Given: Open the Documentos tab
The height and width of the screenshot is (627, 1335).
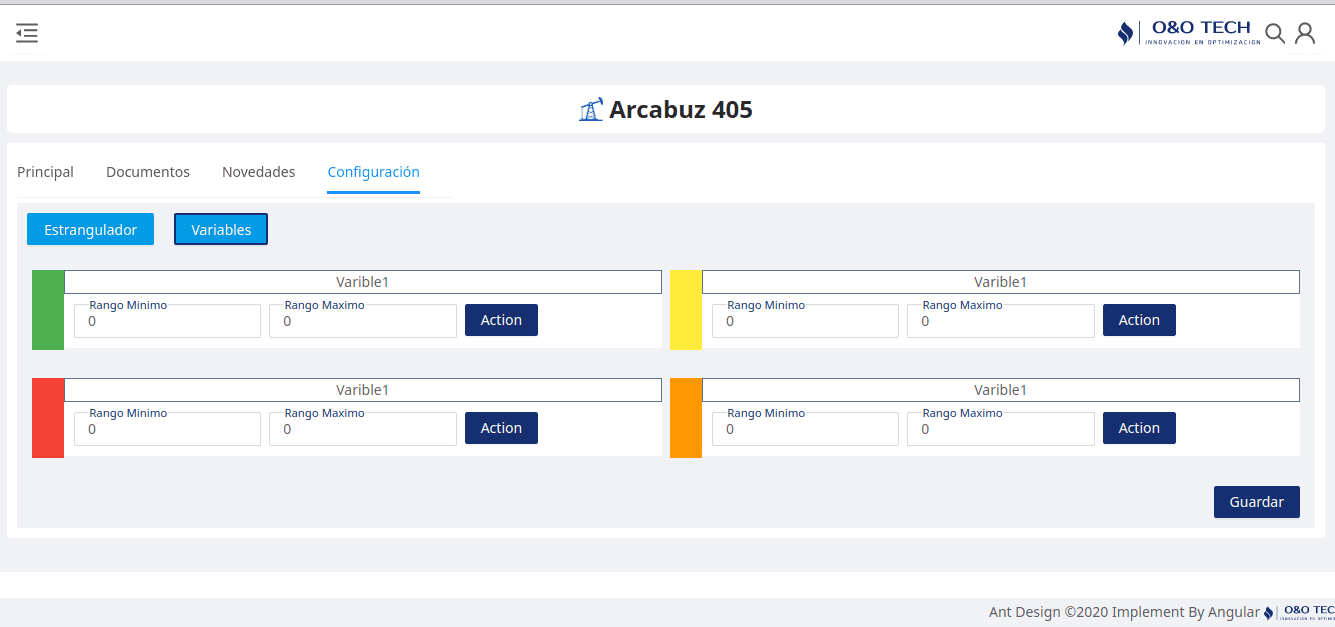Looking at the screenshot, I should [148, 172].
